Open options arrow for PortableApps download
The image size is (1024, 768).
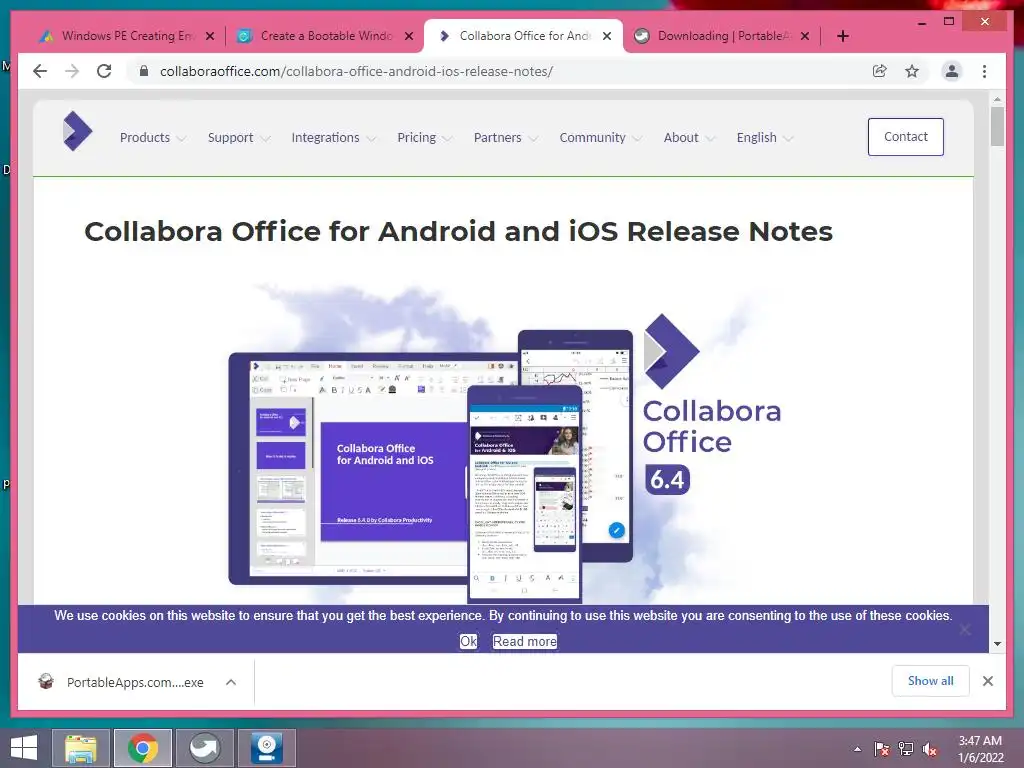pyautogui.click(x=231, y=682)
